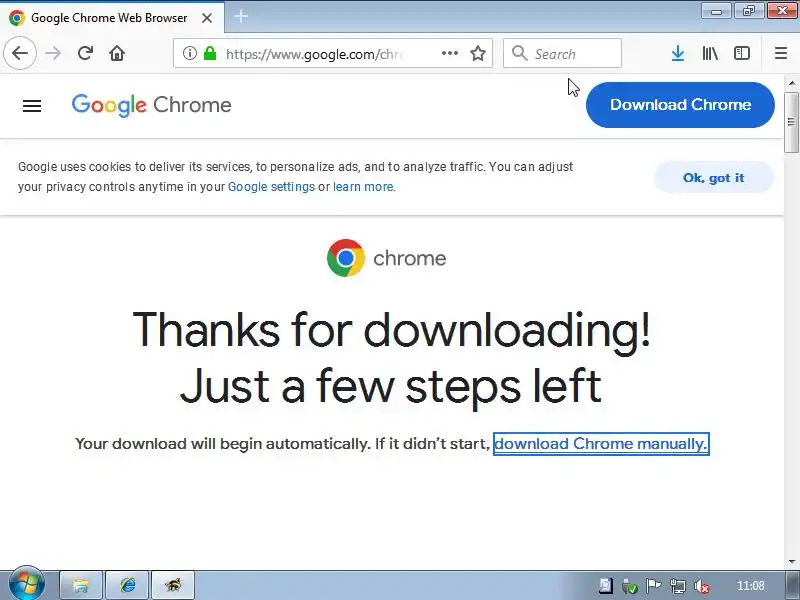Click the scrollbar up arrow
Image resolution: width=800 pixels, height=600 pixels.
point(792,83)
